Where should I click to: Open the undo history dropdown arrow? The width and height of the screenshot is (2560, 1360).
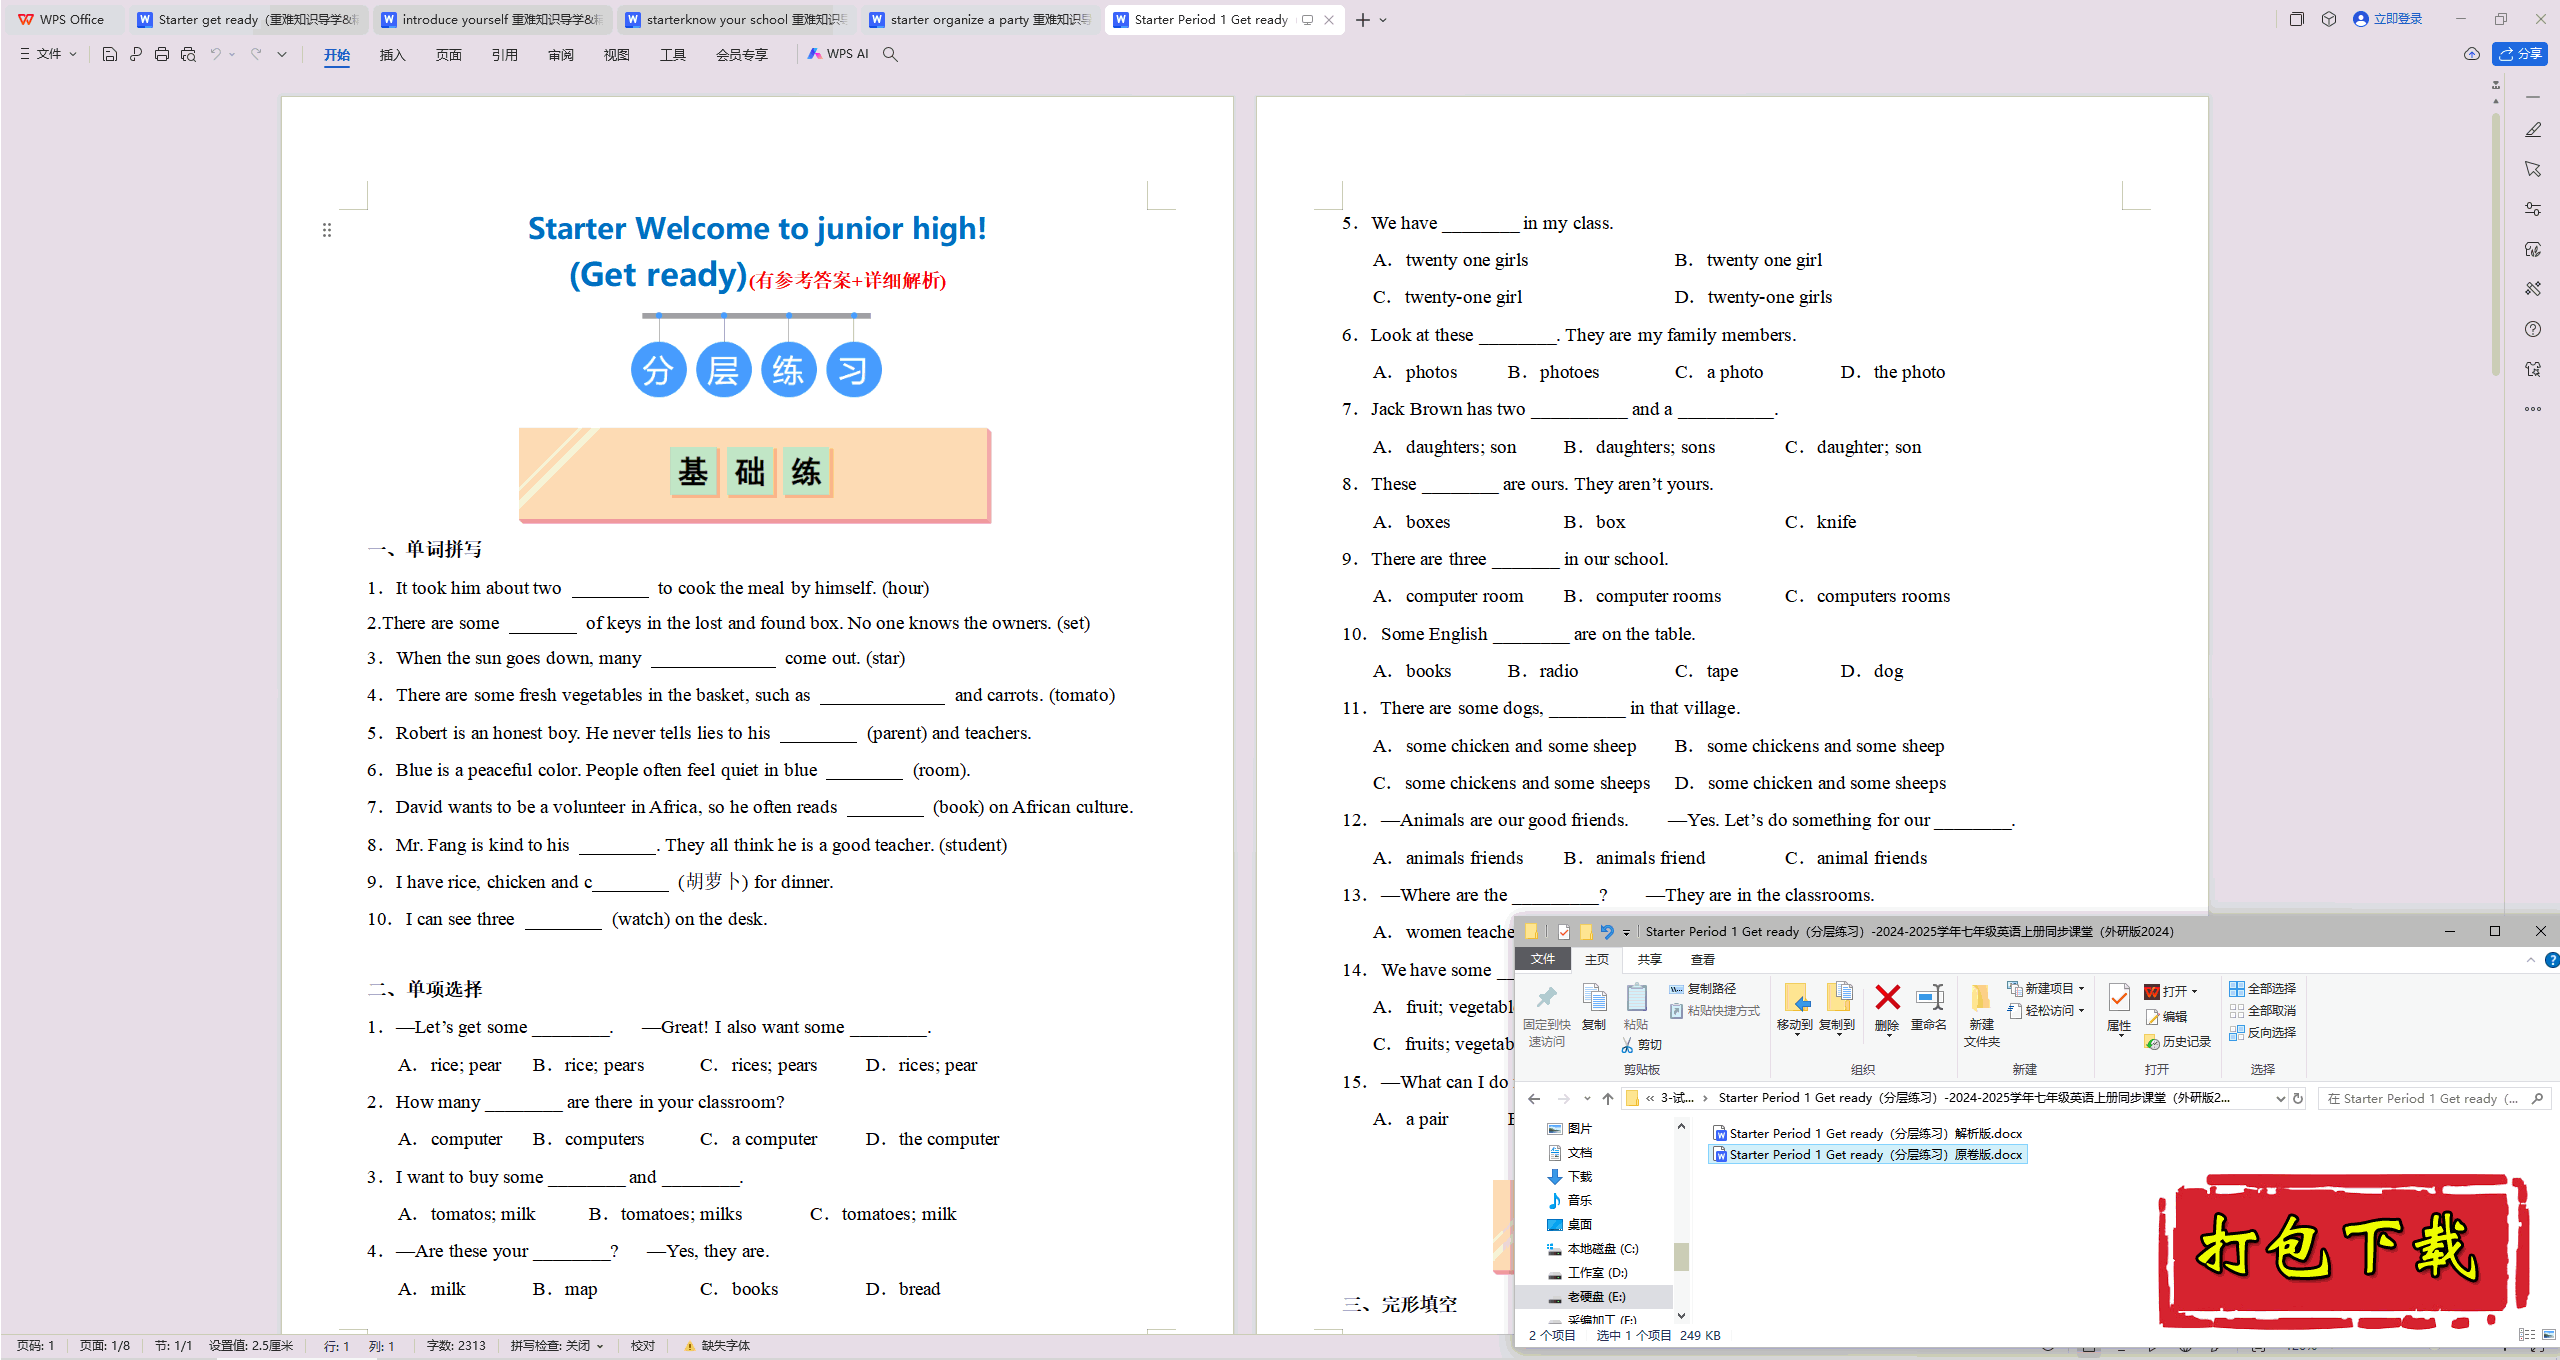pos(232,54)
